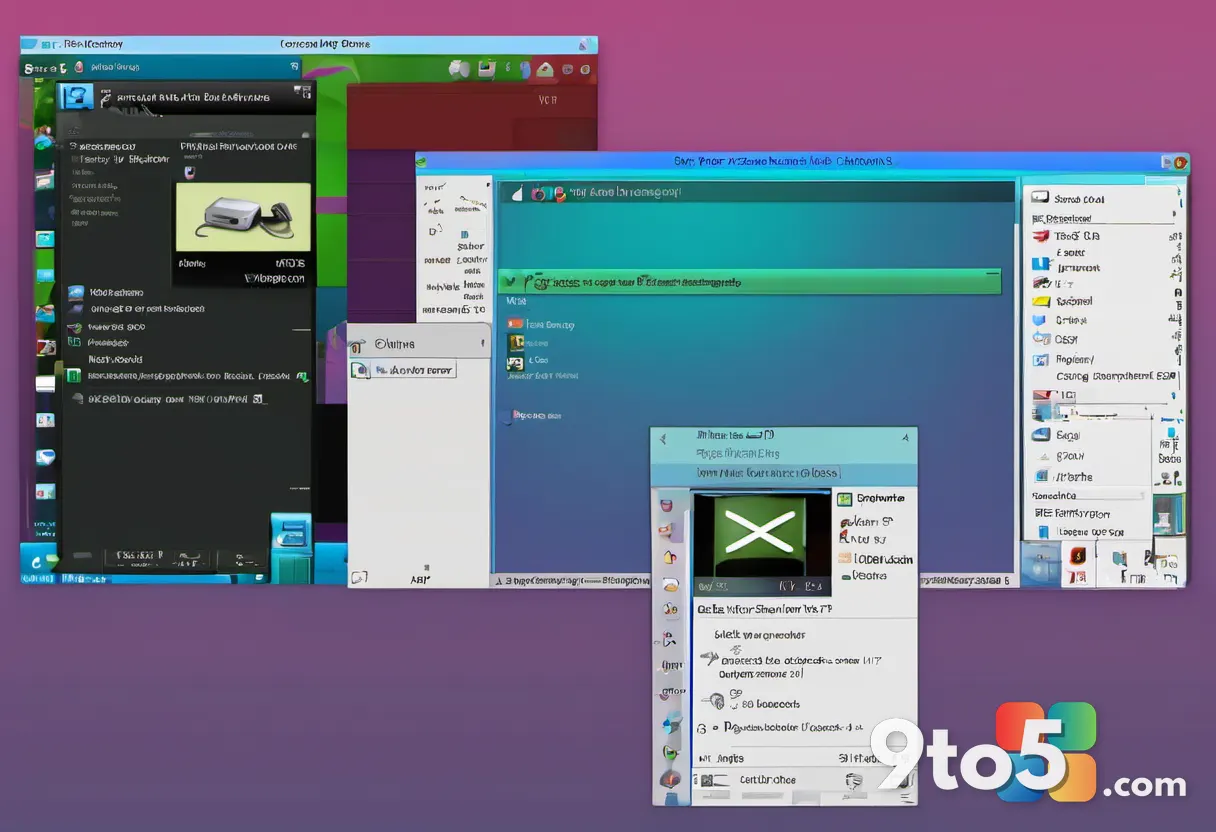Click the green checkmark on the green bar

pyautogui.click(x=510, y=282)
